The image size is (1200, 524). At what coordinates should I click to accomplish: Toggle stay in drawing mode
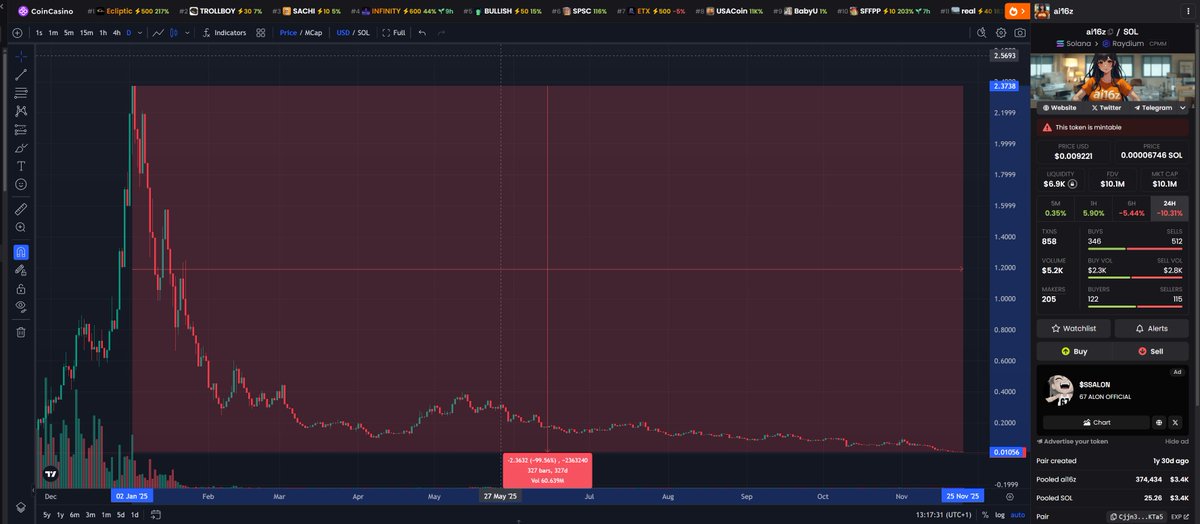[x=21, y=270]
